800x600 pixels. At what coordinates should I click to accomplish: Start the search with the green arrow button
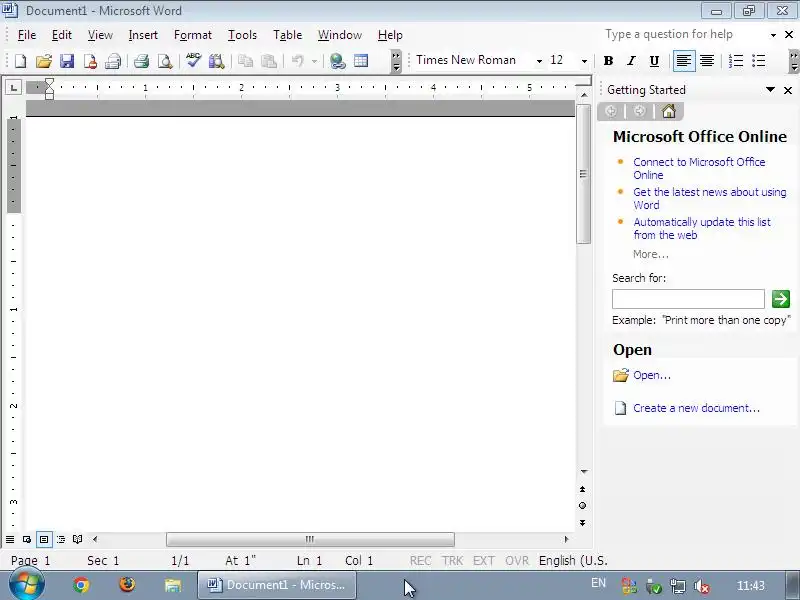[x=781, y=299]
